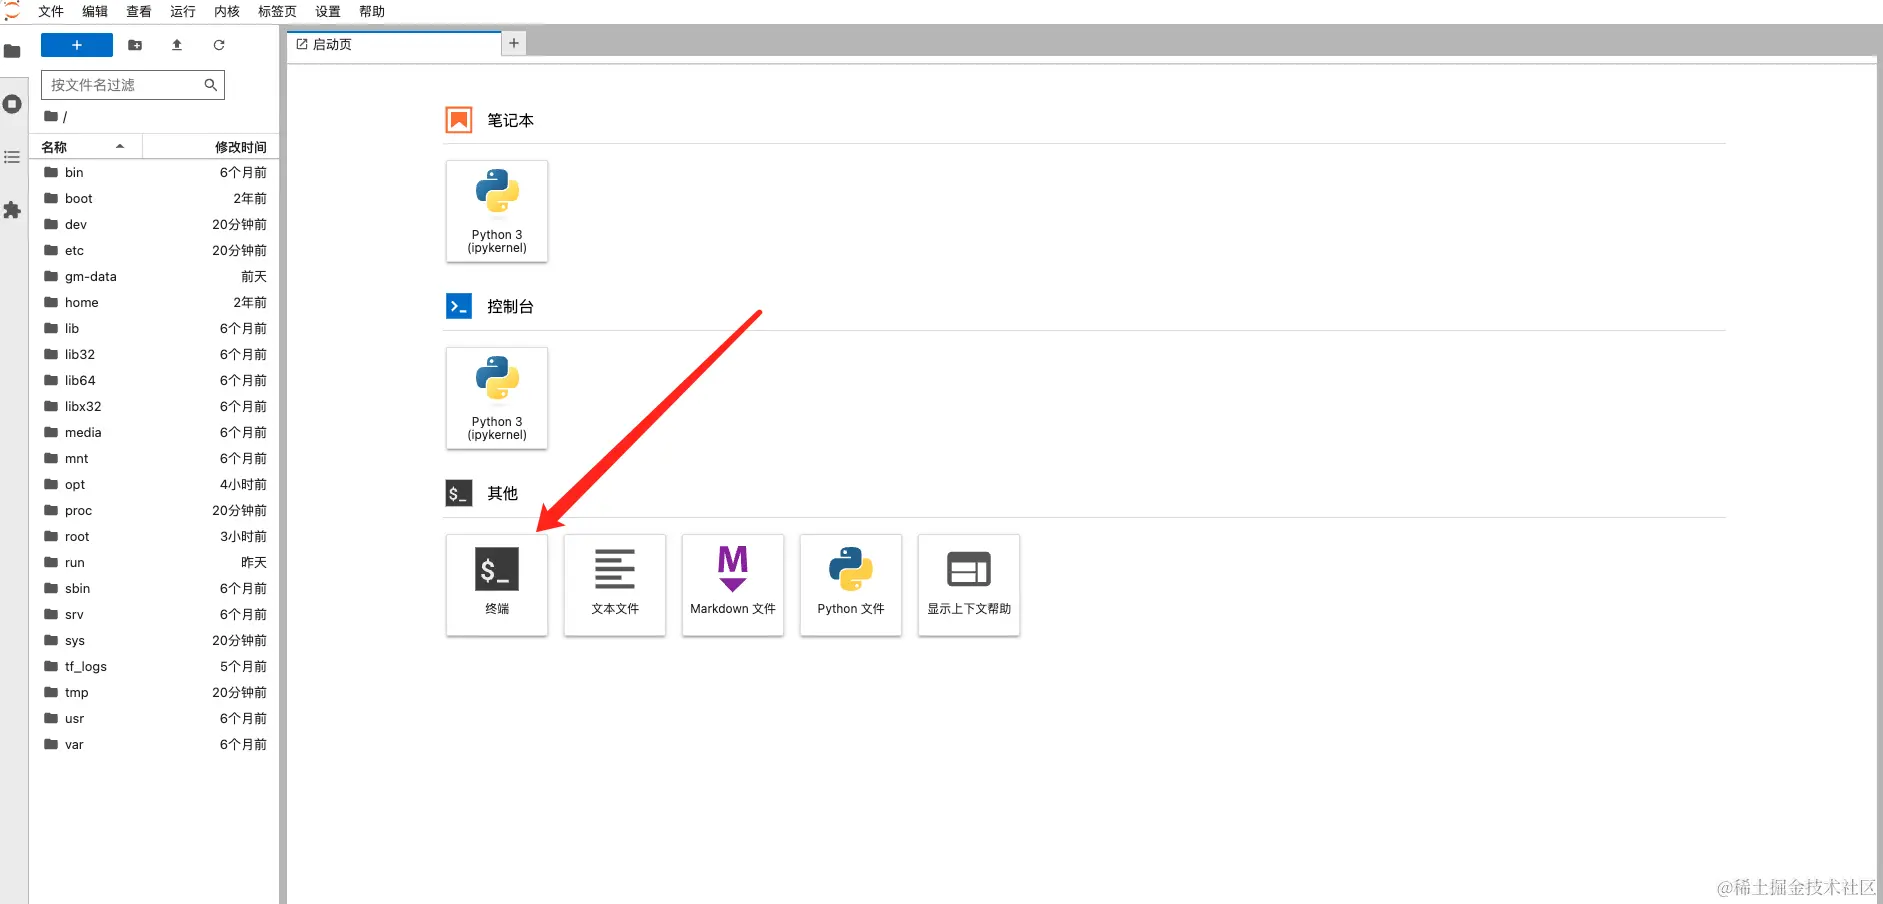Screen dimensions: 1883x904
Task: Open the table of contents sidebar icon
Action: point(13,157)
